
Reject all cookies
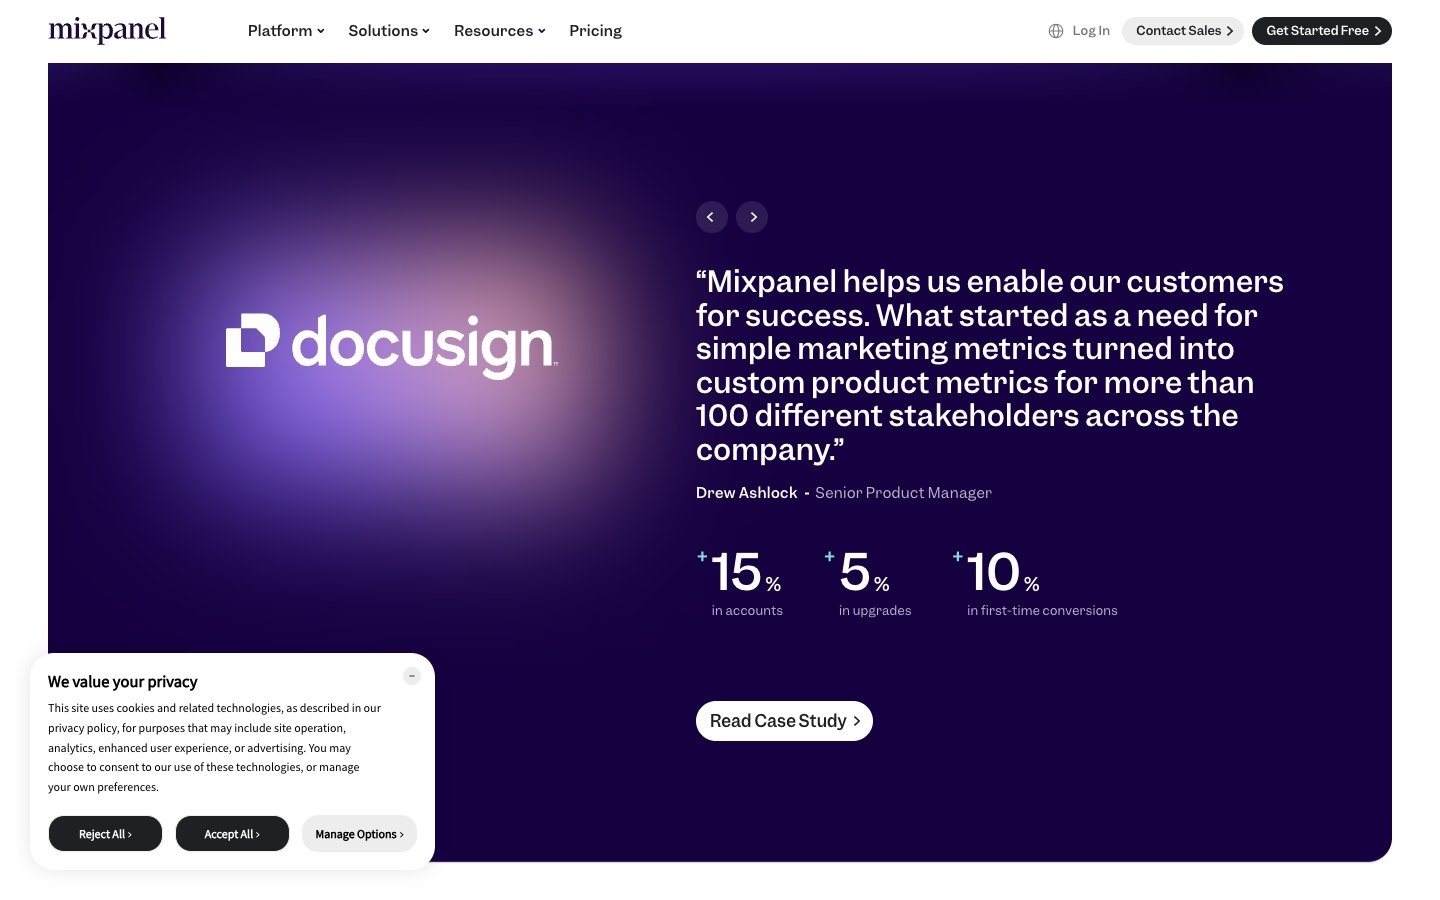(x=105, y=833)
